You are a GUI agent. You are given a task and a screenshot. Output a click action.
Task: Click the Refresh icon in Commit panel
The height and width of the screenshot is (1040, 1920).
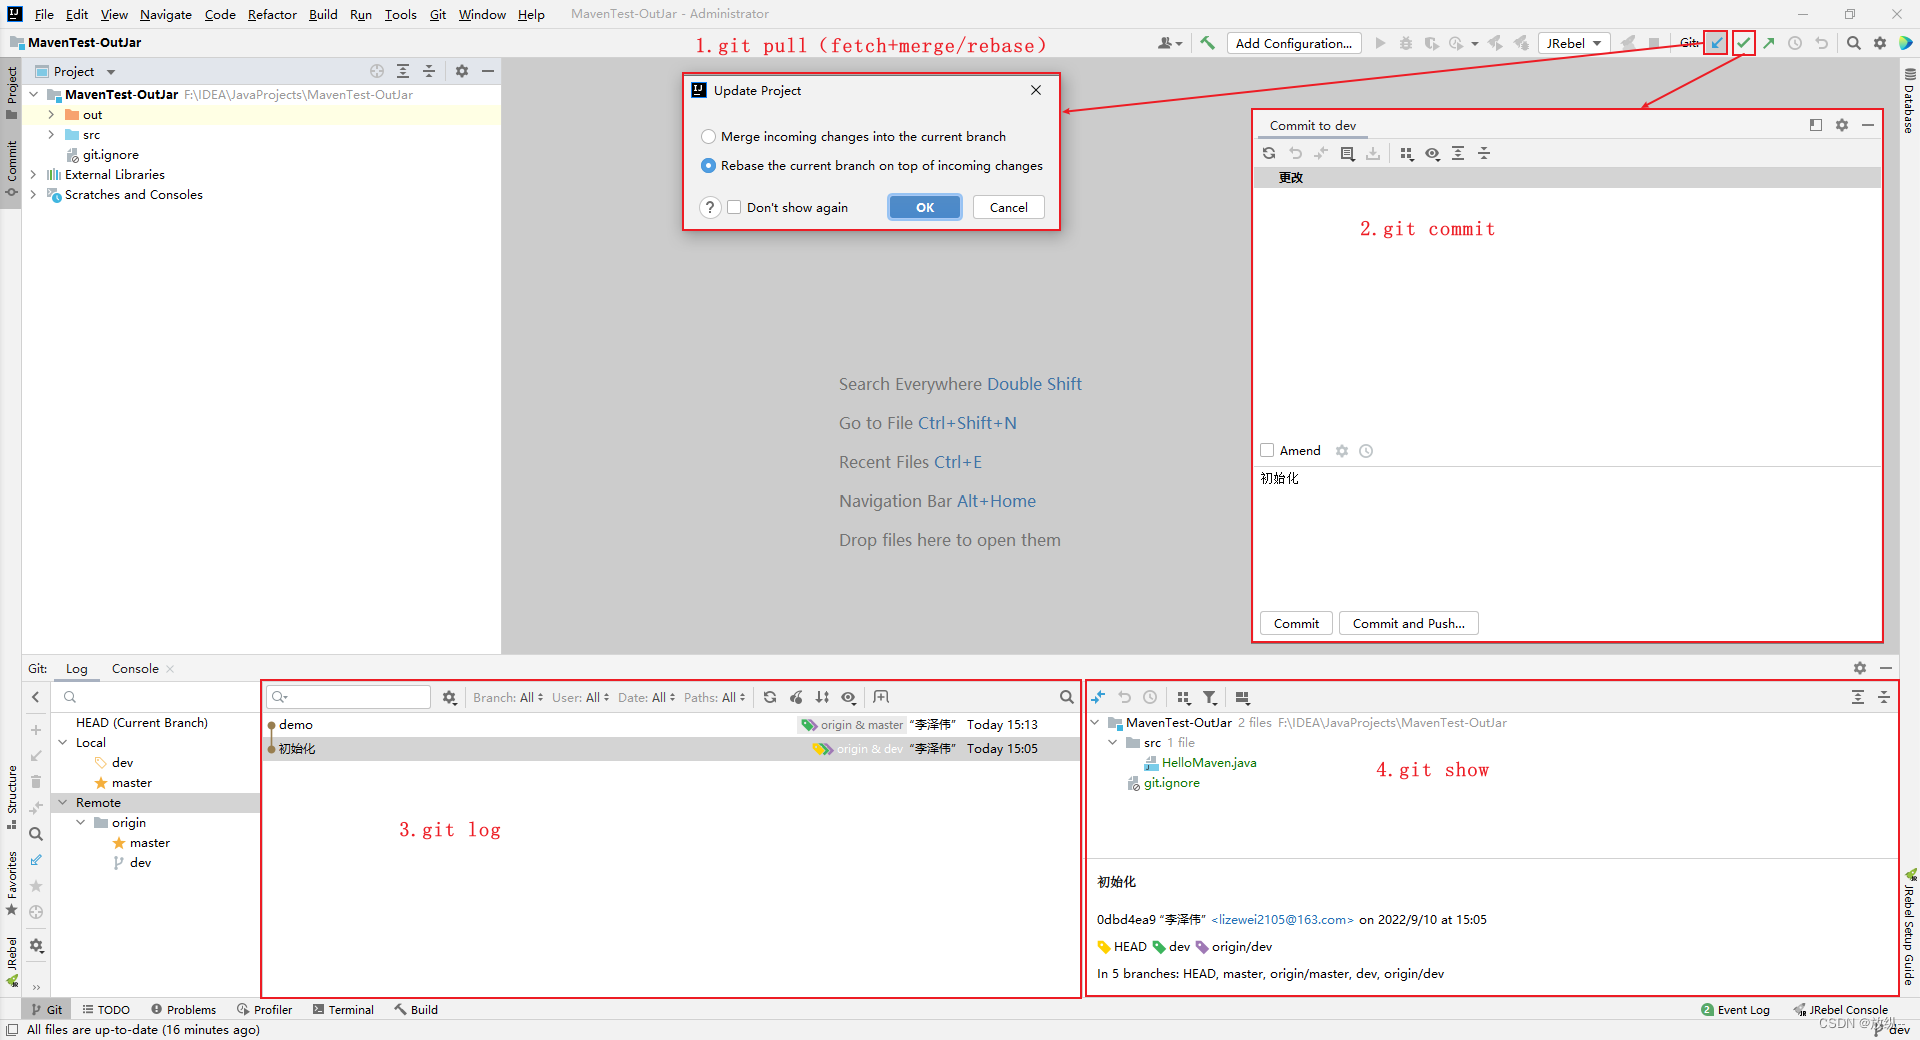(1269, 153)
